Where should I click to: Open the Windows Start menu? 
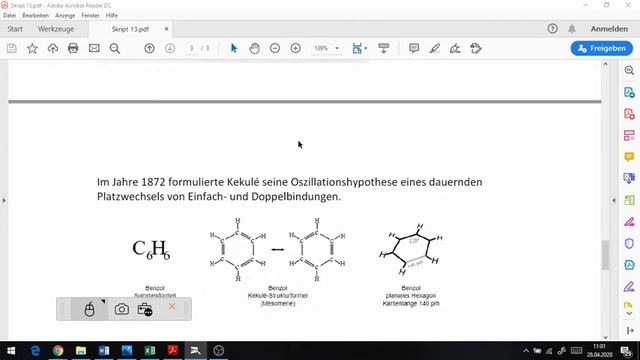11,351
